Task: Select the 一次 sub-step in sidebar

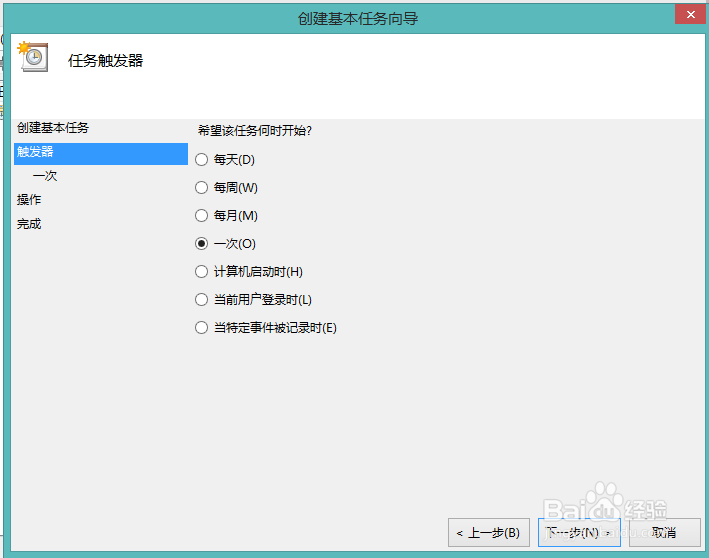Action: [x=45, y=176]
